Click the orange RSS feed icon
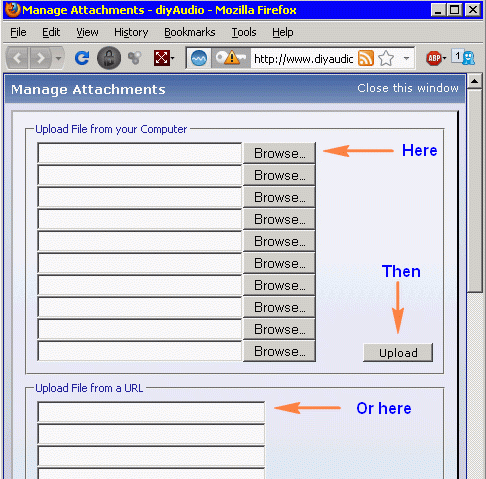This screenshot has width=486, height=479. coord(366,58)
